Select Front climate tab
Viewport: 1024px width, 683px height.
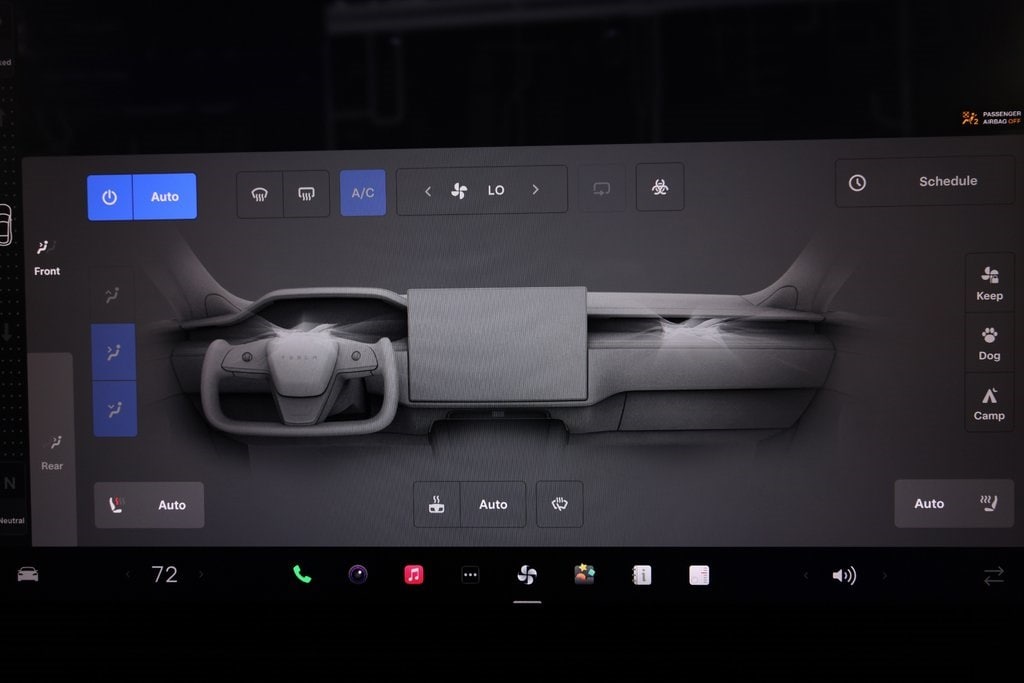pos(46,256)
